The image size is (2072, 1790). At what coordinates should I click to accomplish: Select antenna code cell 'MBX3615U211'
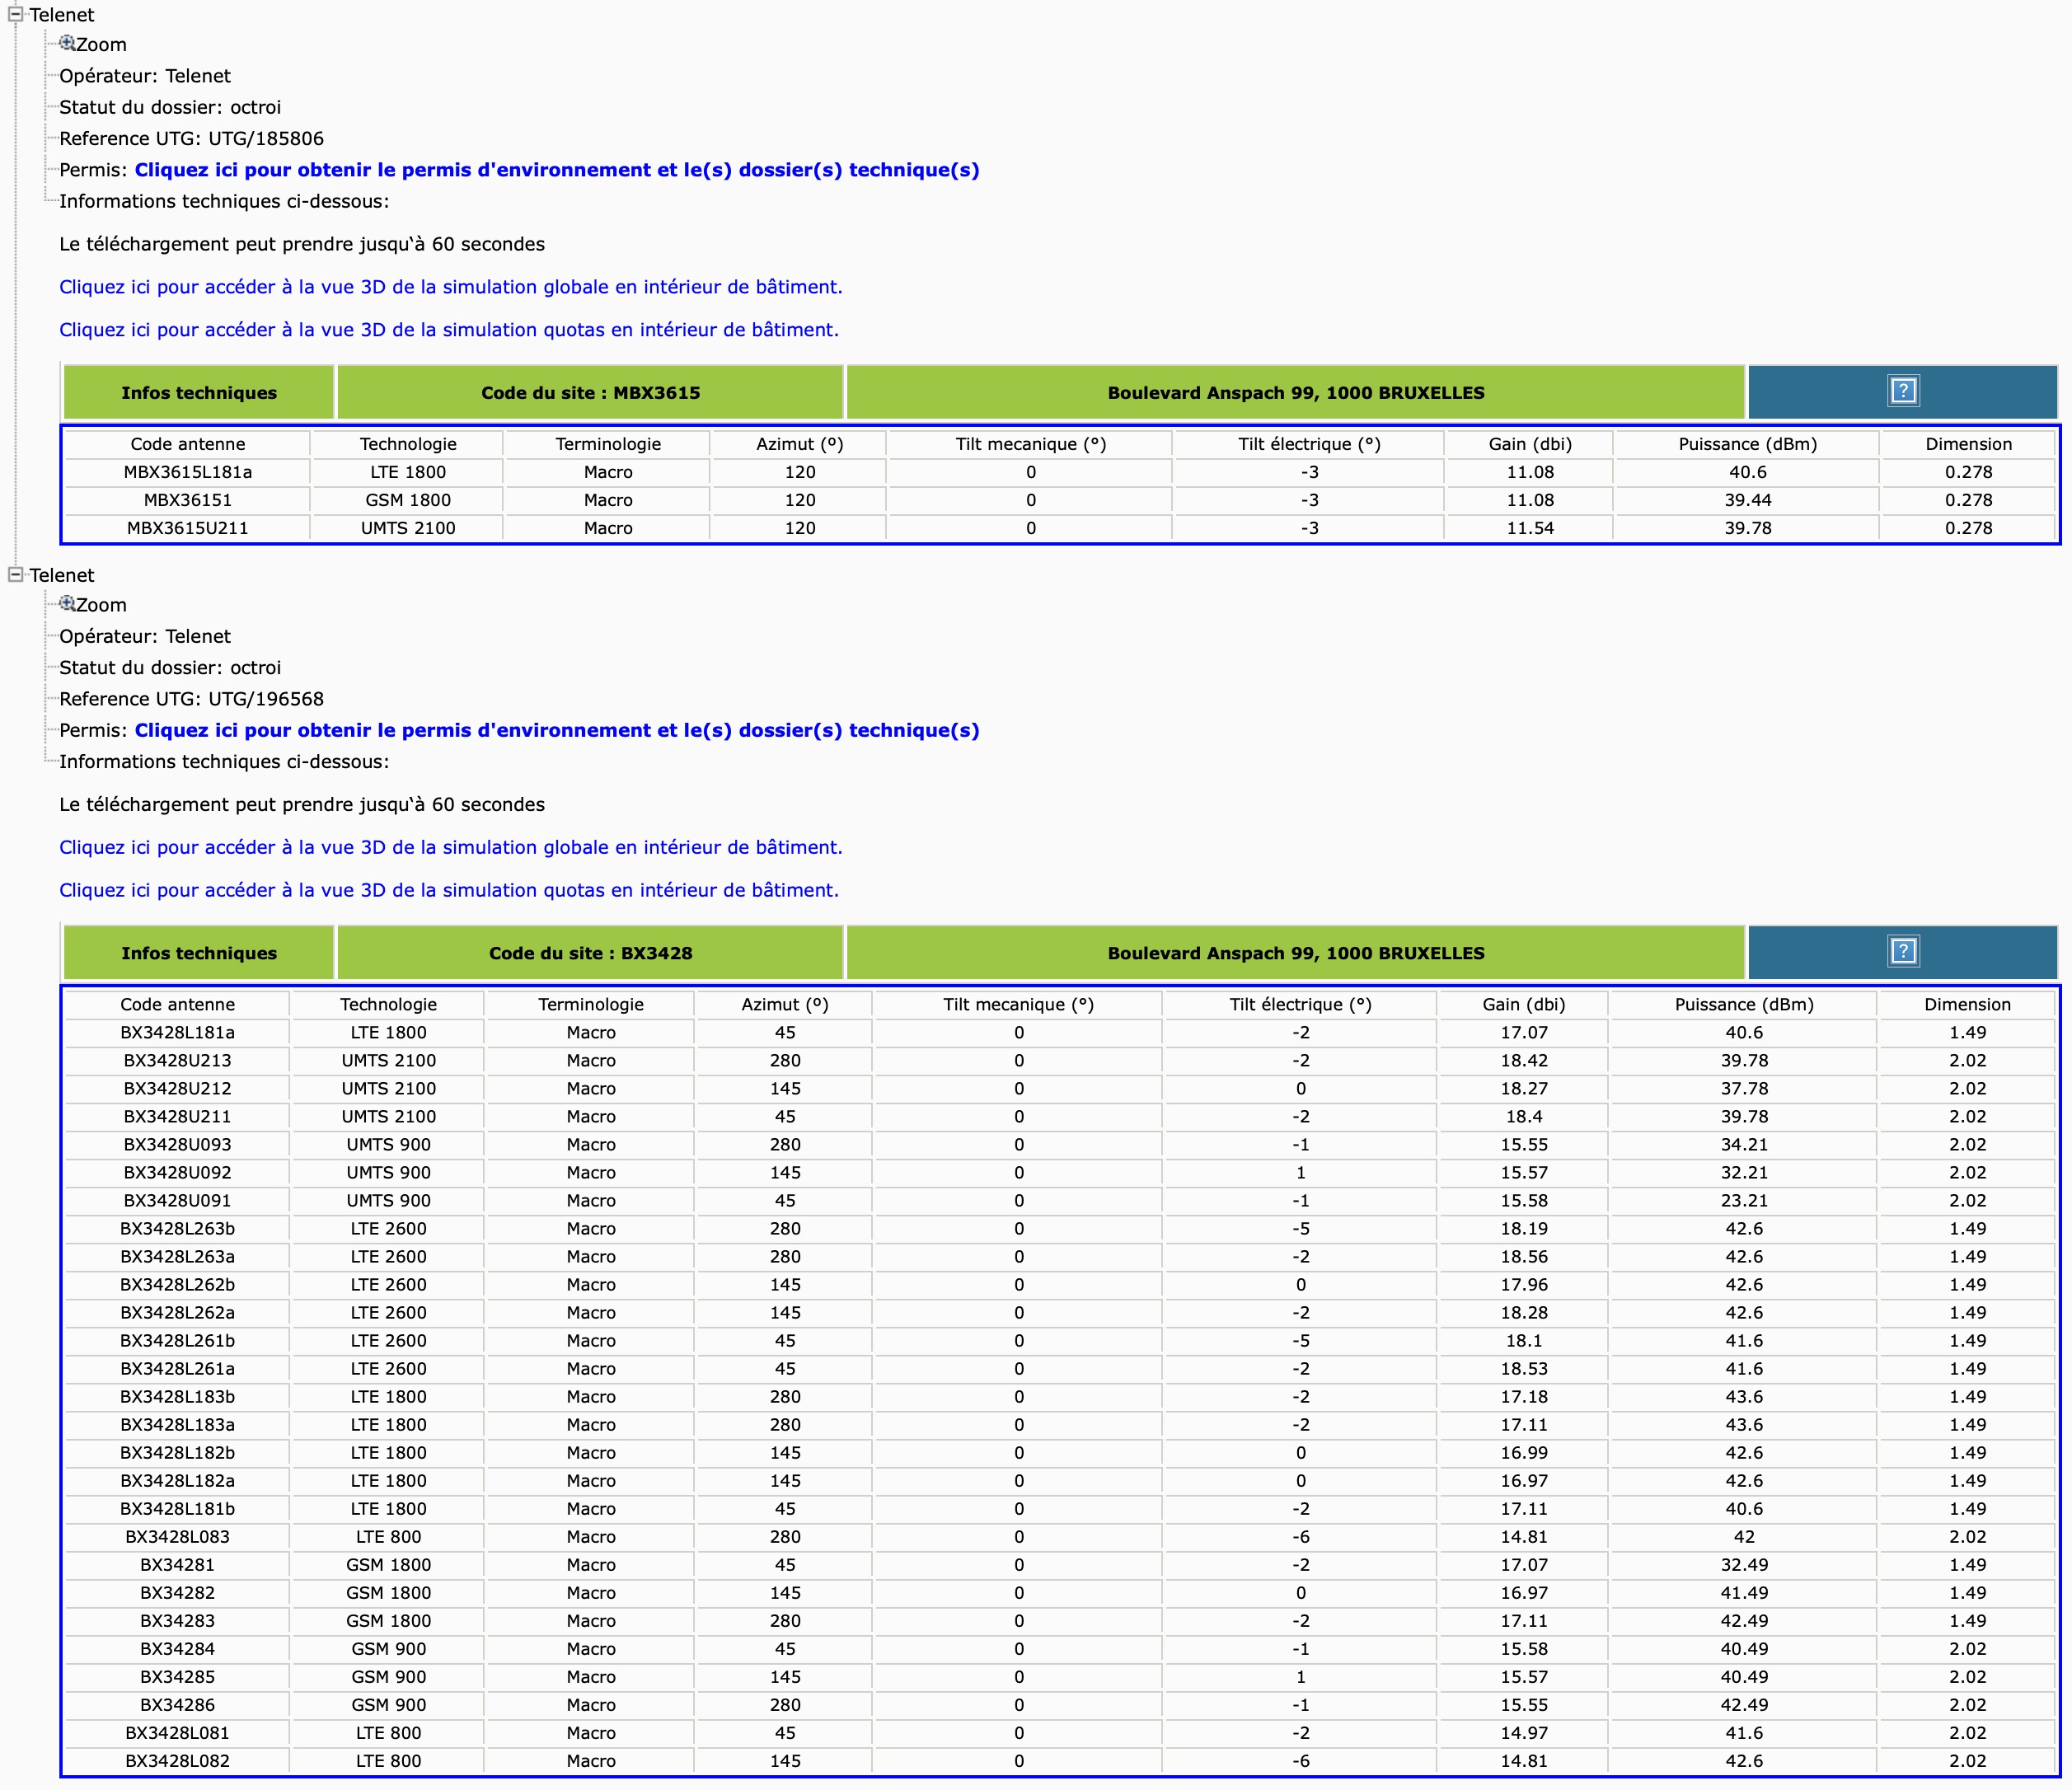point(188,528)
